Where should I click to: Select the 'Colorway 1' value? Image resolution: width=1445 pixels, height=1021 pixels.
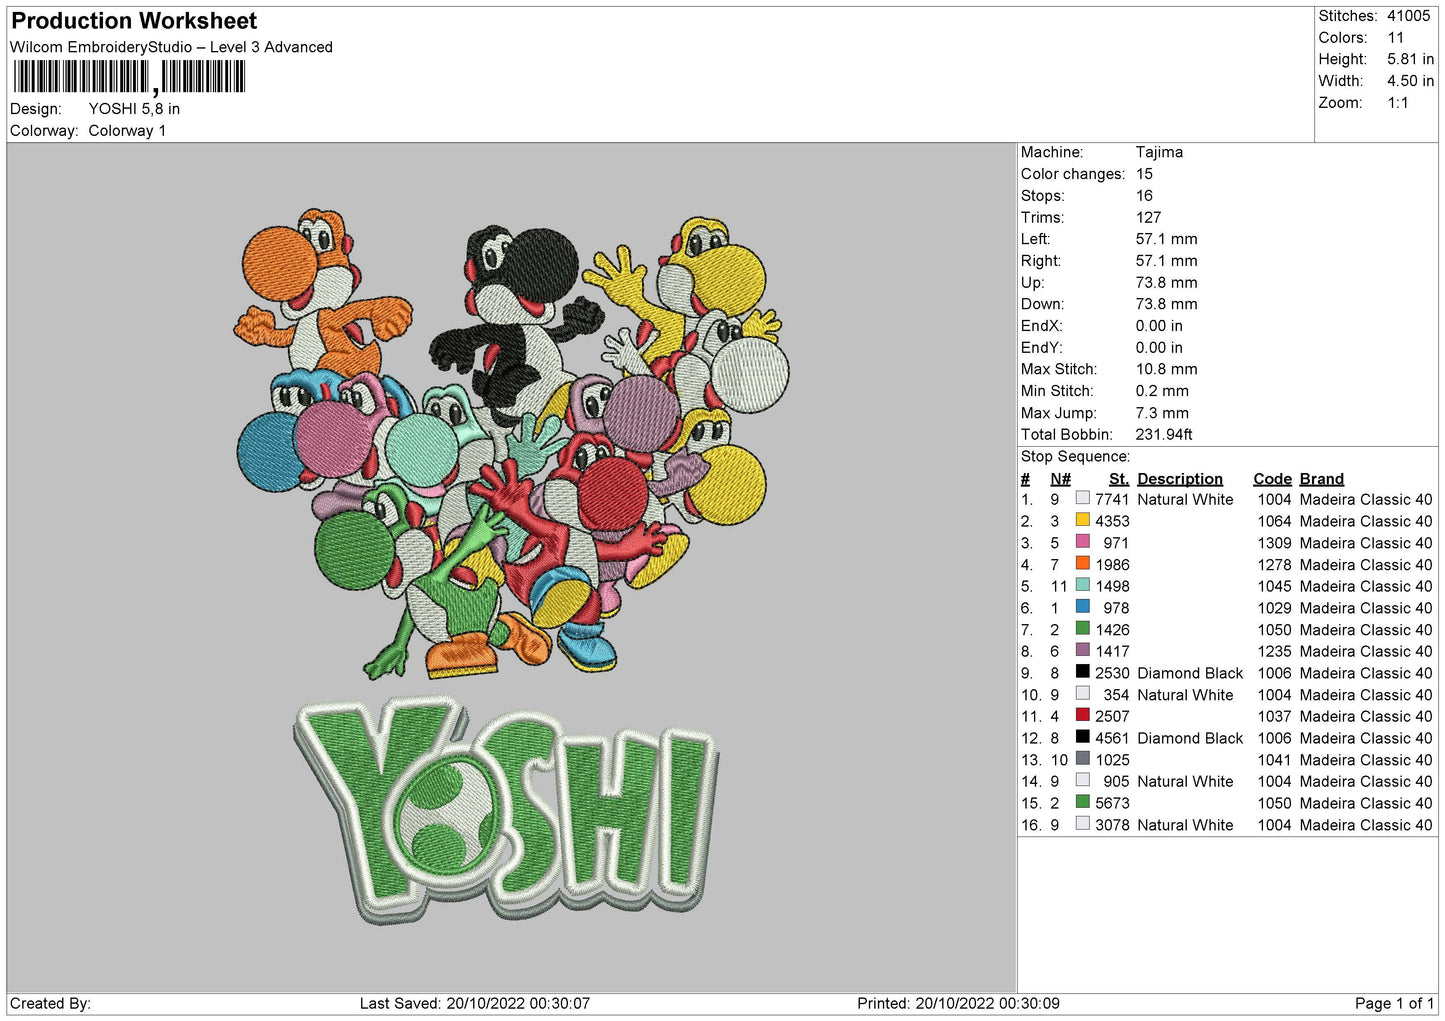pyautogui.click(x=127, y=131)
